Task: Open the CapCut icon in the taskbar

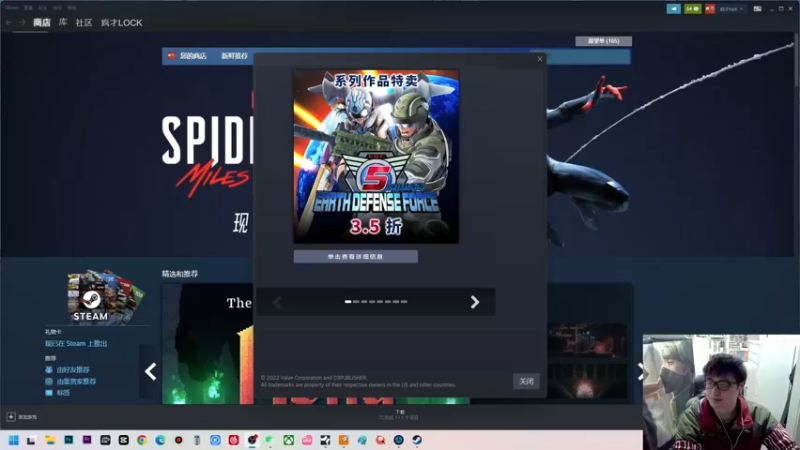Action: click(123, 440)
